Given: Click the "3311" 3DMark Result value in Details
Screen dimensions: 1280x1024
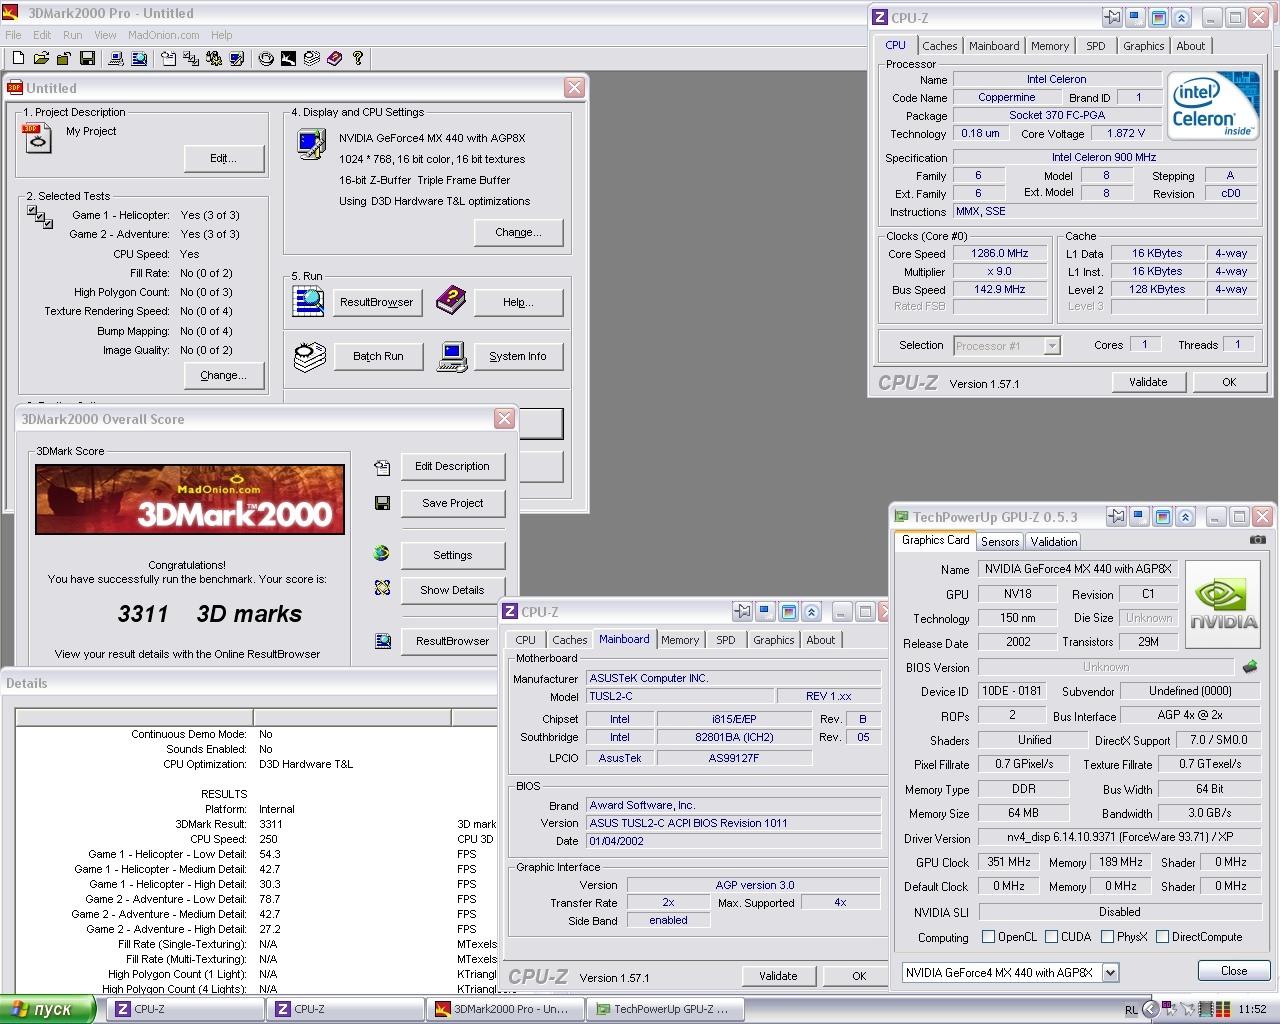Looking at the screenshot, I should click(271, 824).
